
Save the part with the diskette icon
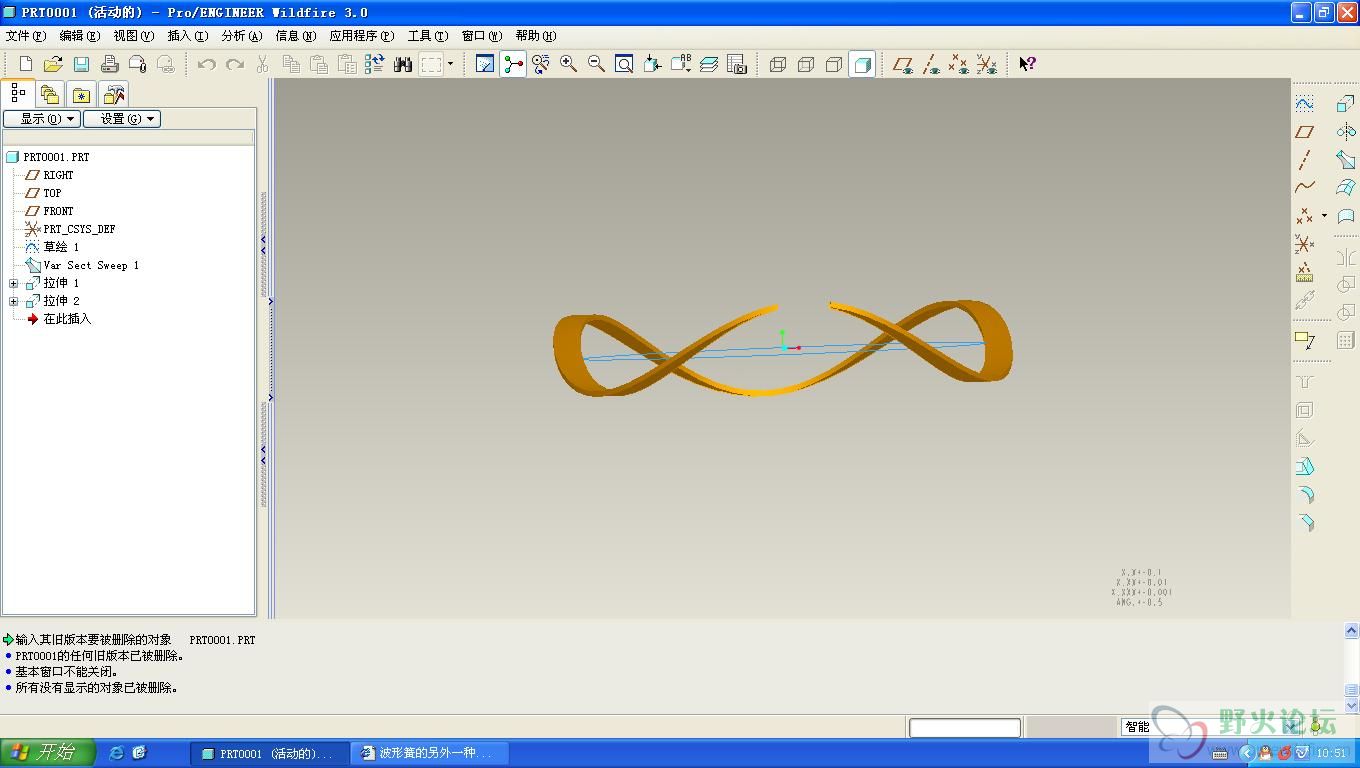pos(81,64)
